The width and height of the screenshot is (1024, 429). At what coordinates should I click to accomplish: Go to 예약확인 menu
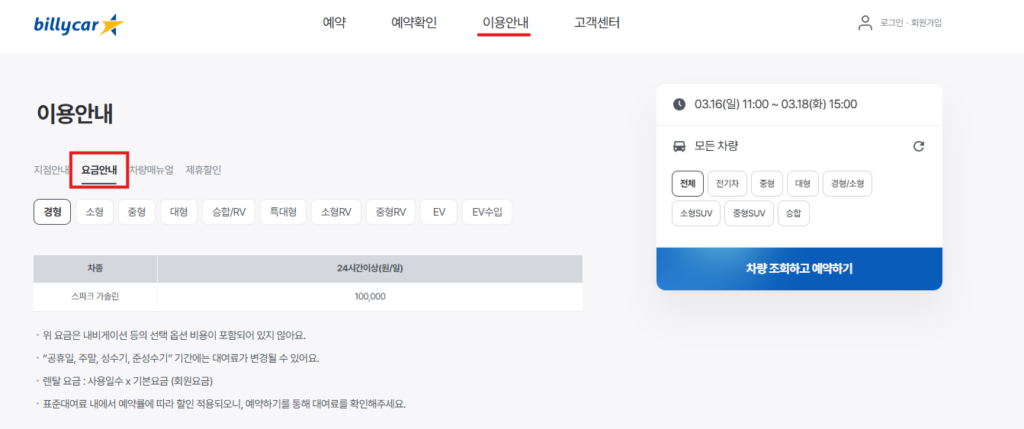[x=414, y=22]
